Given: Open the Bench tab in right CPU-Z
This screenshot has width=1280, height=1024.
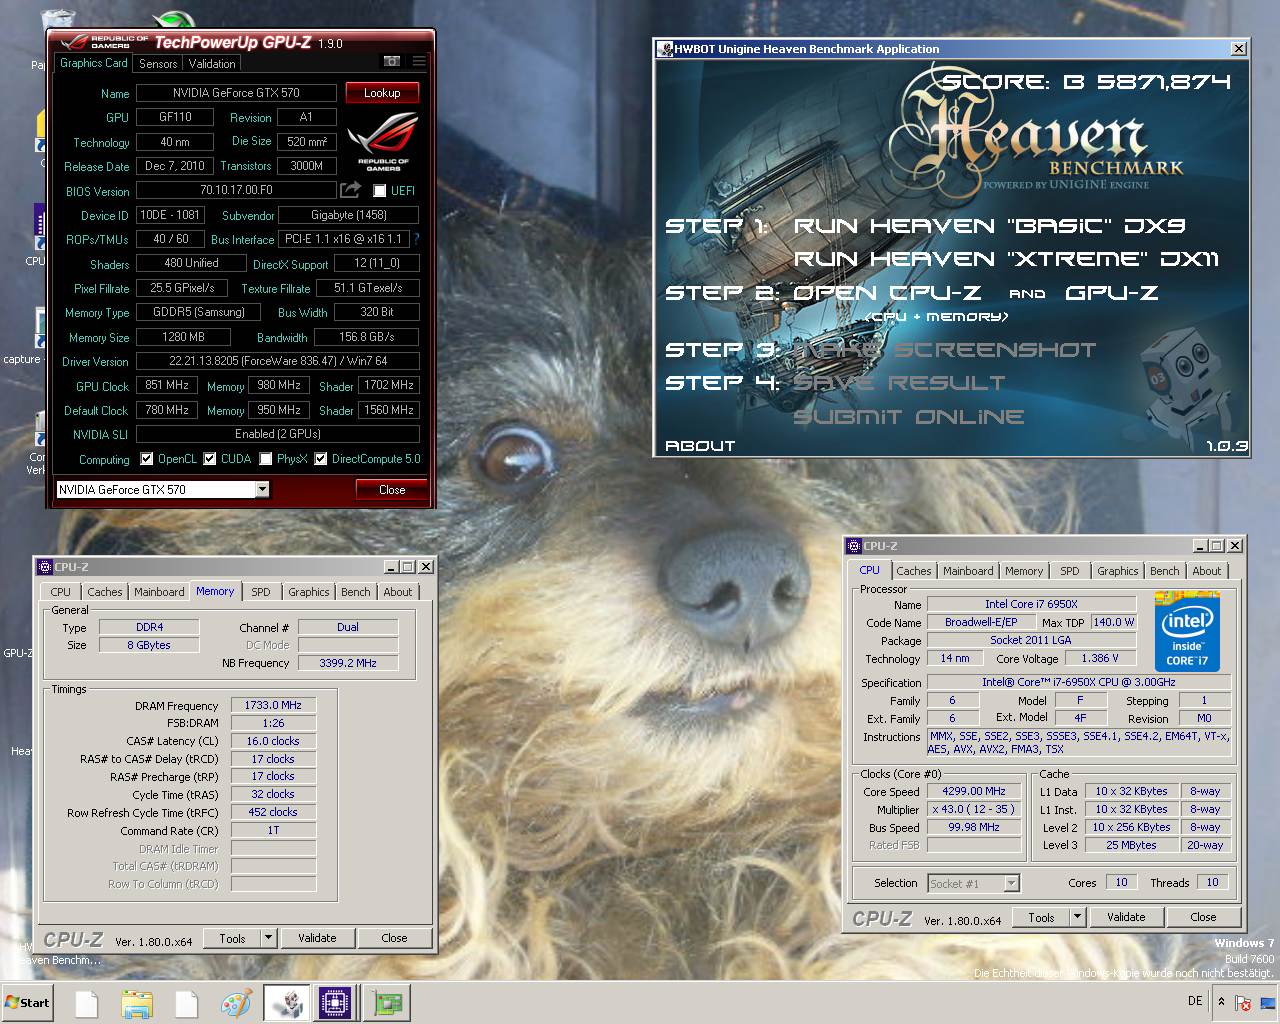Looking at the screenshot, I should (x=1164, y=571).
